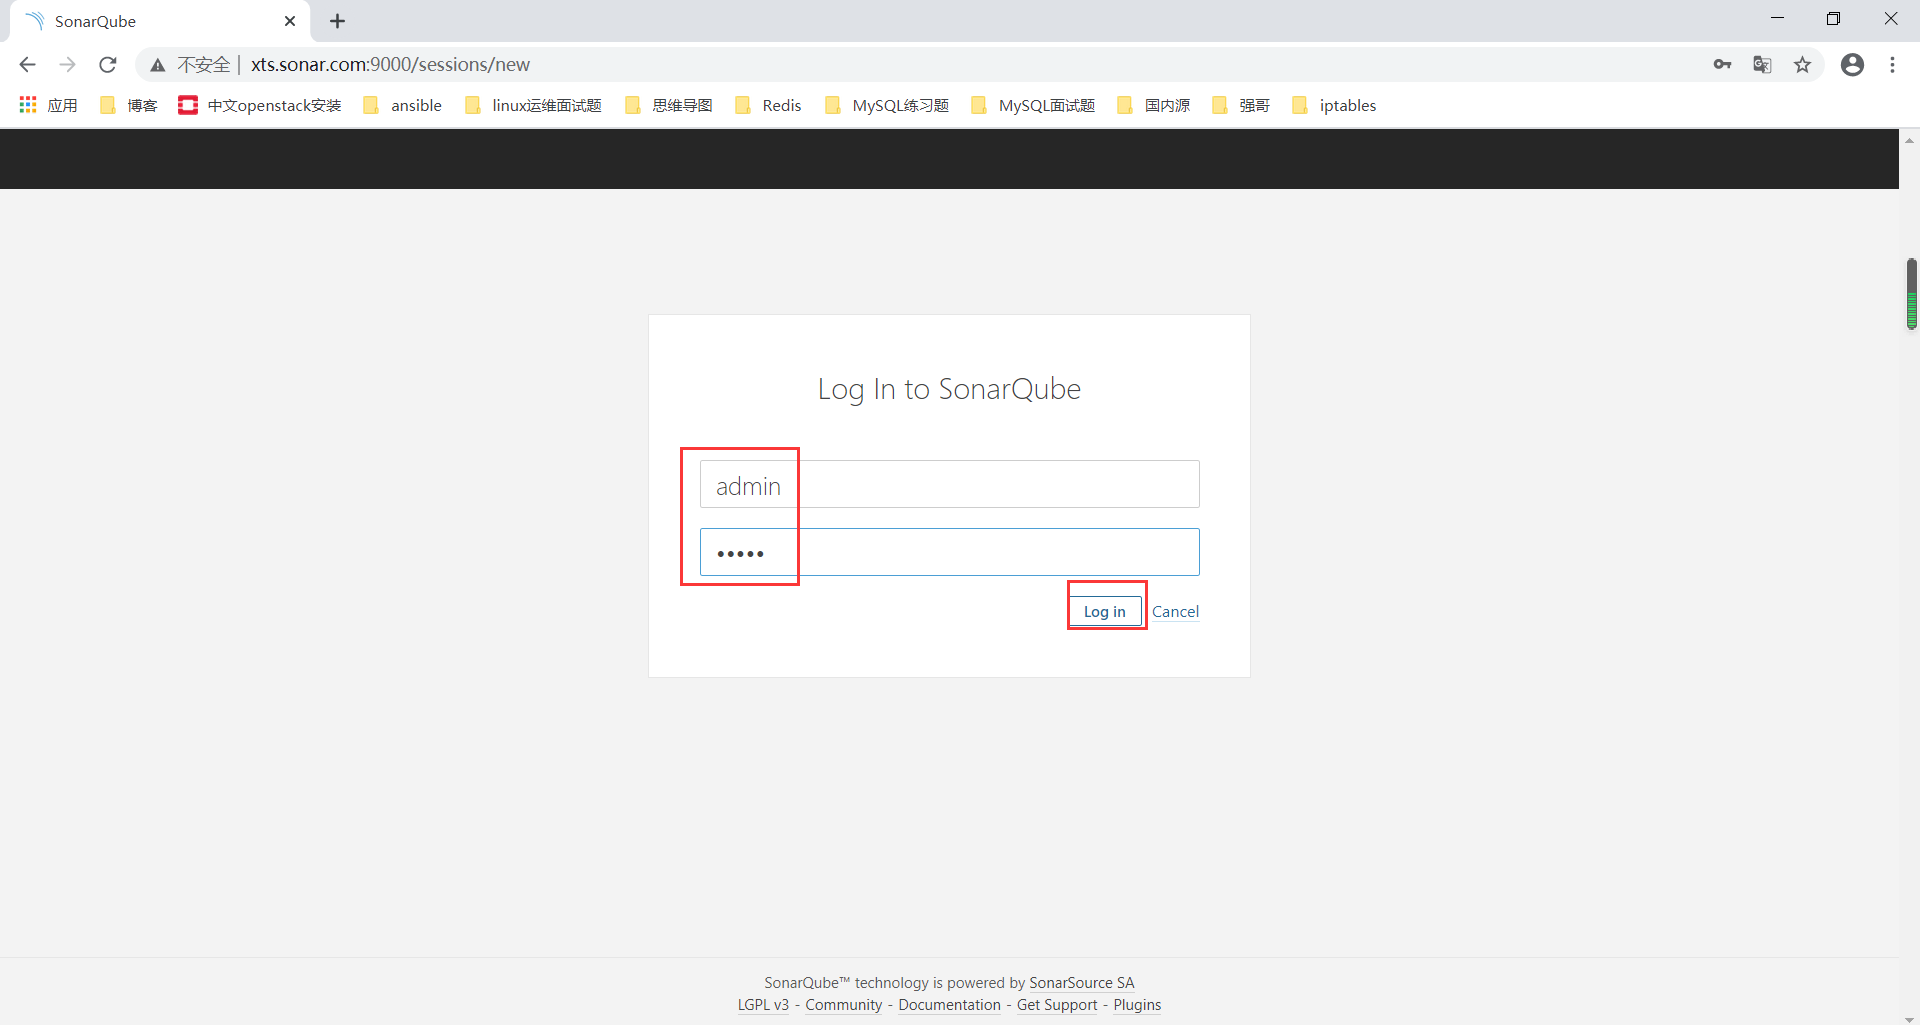Open the LGPL v3 footer link

pos(763,1005)
